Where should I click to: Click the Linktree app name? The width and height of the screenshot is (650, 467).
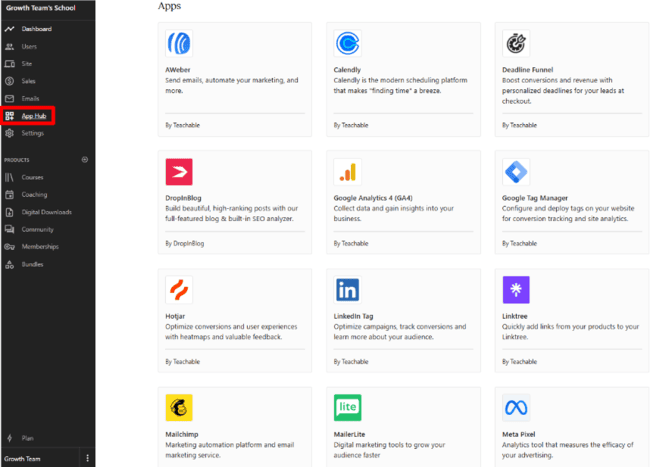click(515, 316)
